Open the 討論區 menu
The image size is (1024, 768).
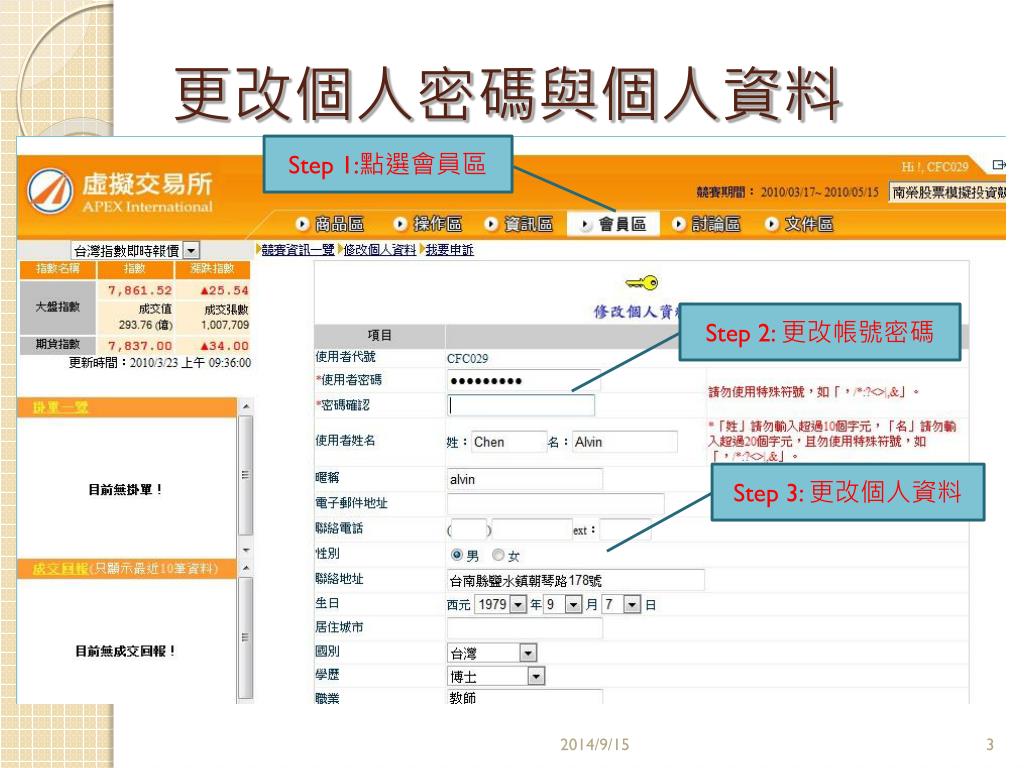[716, 224]
